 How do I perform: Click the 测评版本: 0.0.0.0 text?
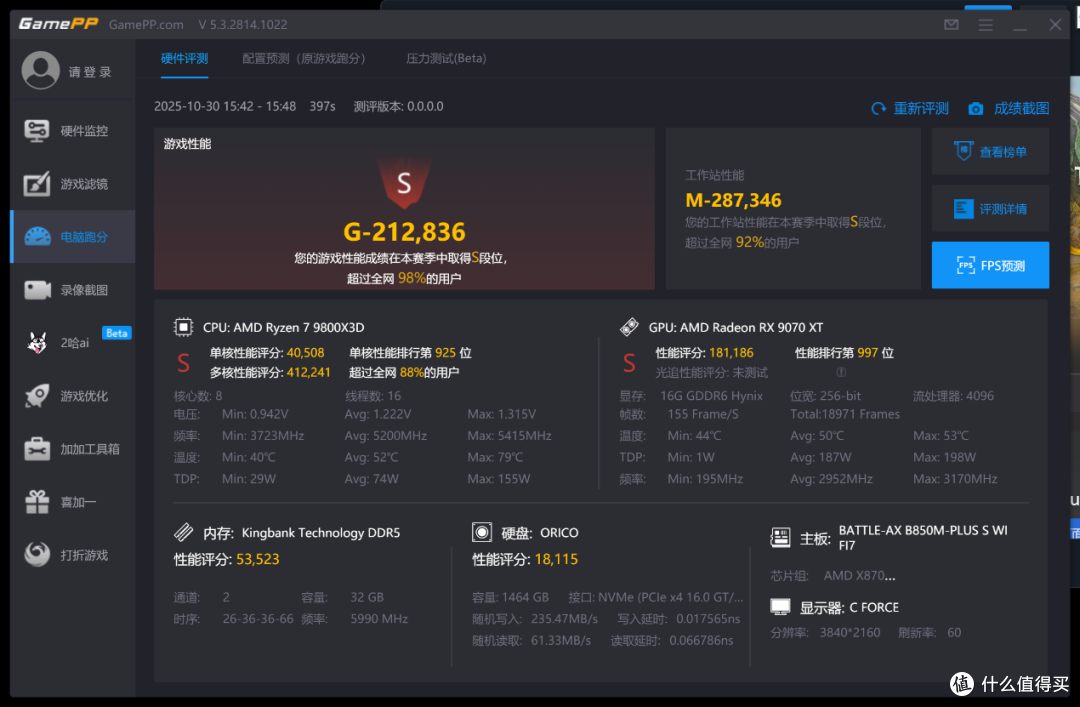click(x=398, y=107)
